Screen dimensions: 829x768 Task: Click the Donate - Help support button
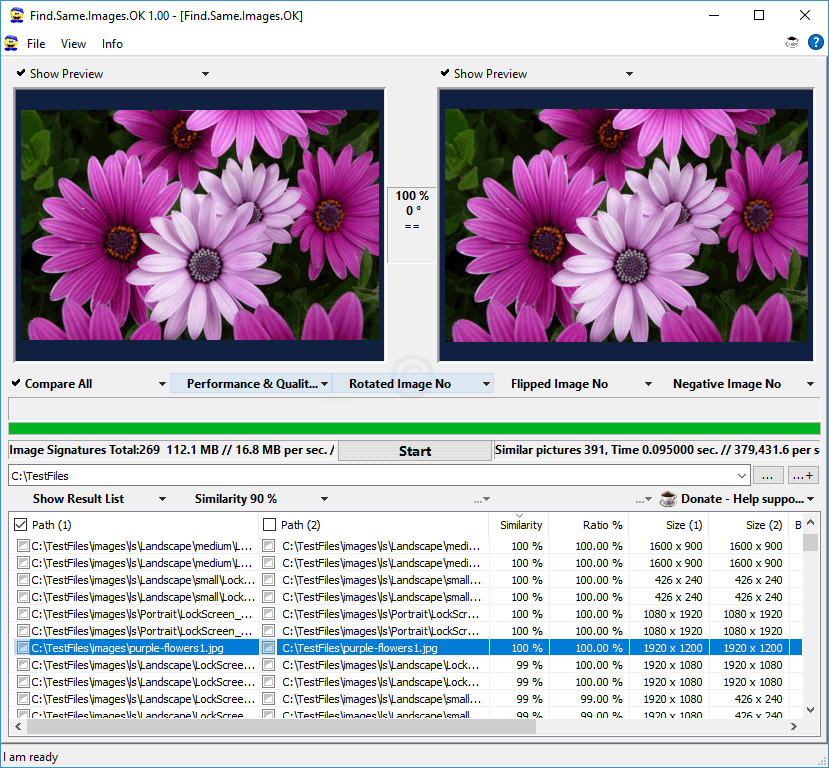coord(742,498)
